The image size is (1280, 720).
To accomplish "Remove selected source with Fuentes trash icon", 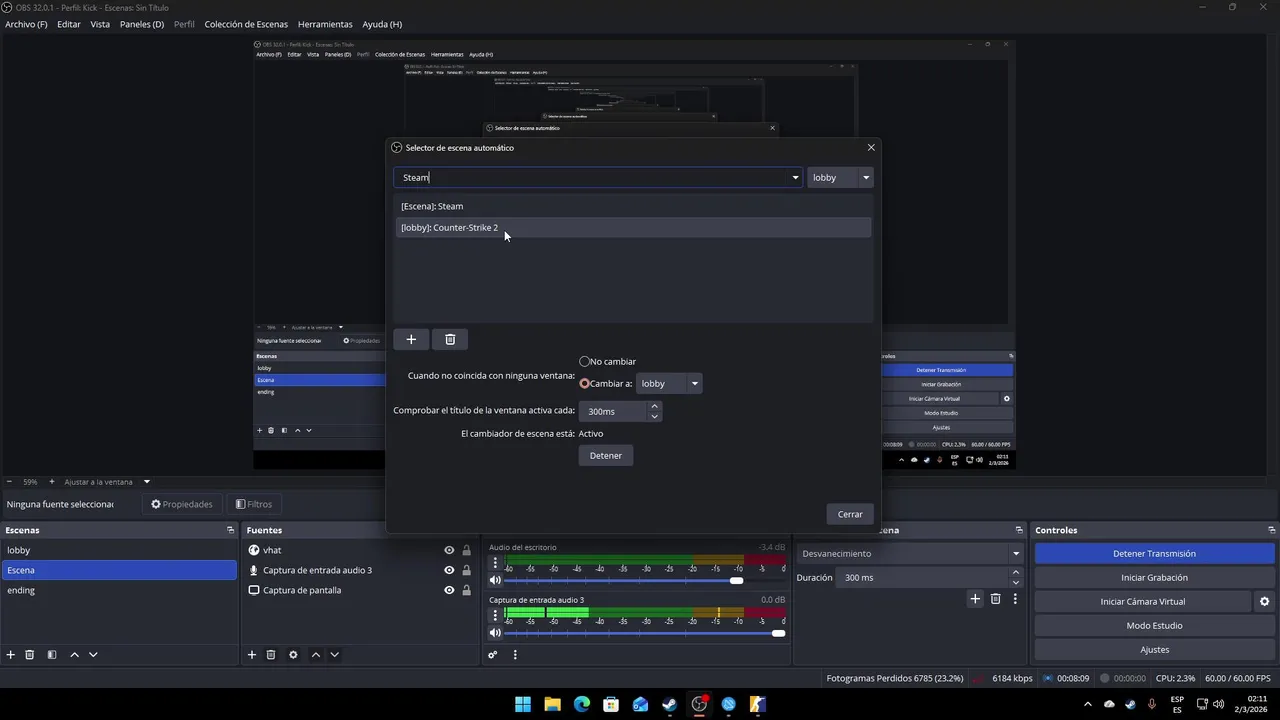I will coord(271,655).
